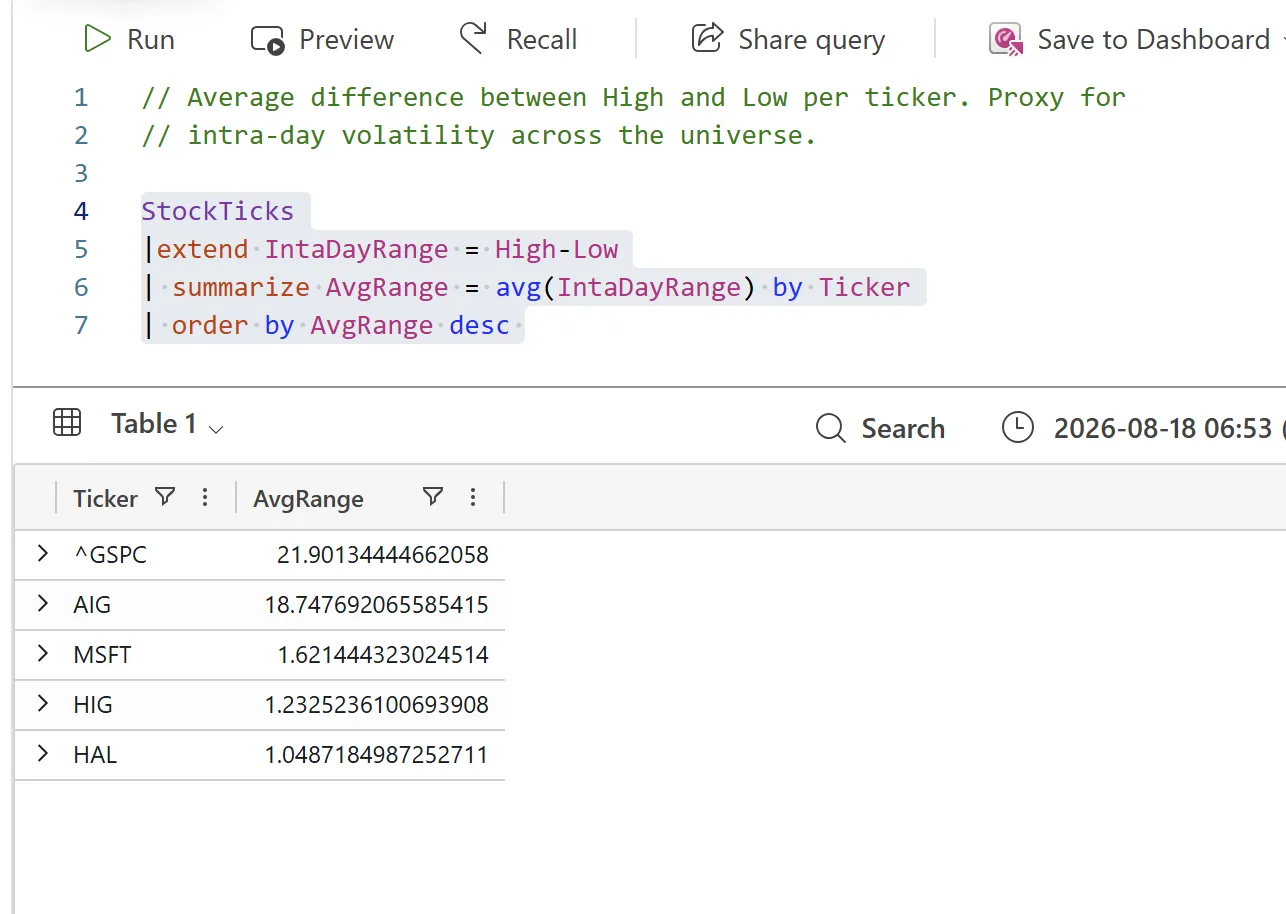
Task: Select the 1.621444323024514 cell
Action: [x=383, y=655]
